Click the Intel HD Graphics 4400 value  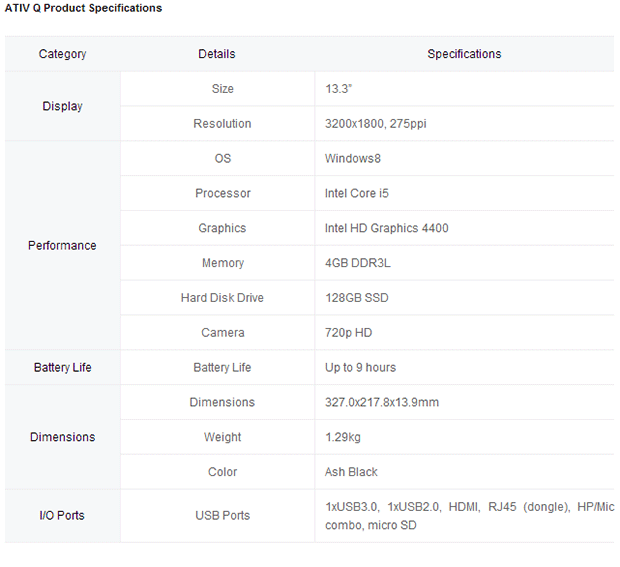click(x=386, y=228)
